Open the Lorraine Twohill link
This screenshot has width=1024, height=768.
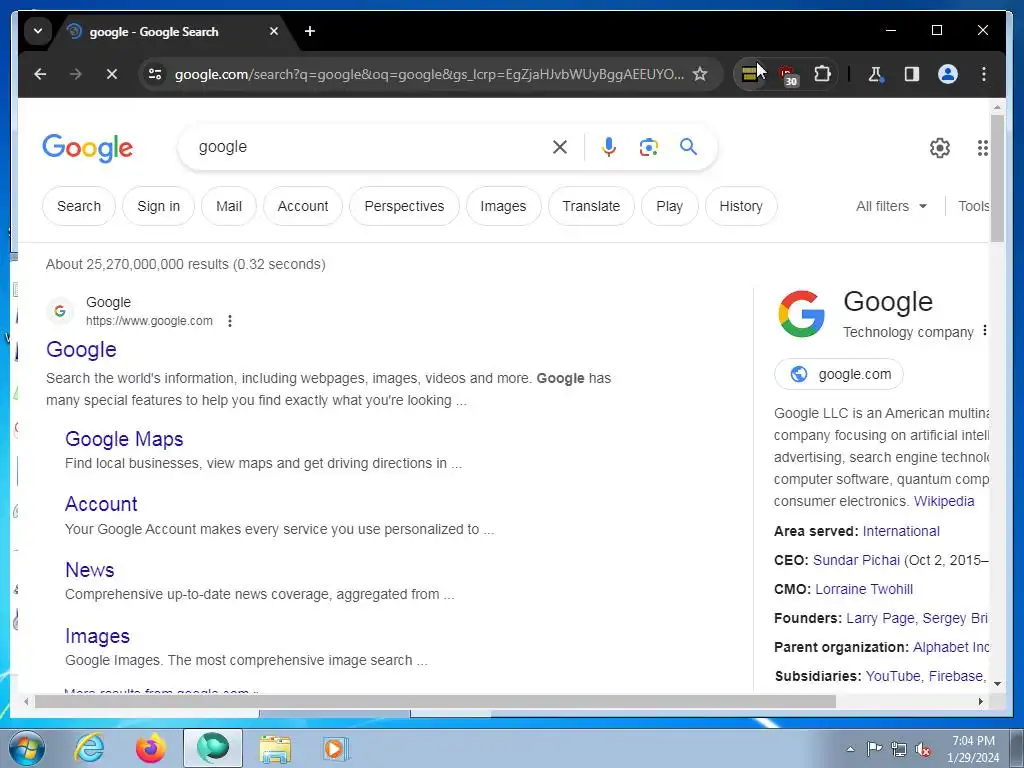[x=864, y=589]
